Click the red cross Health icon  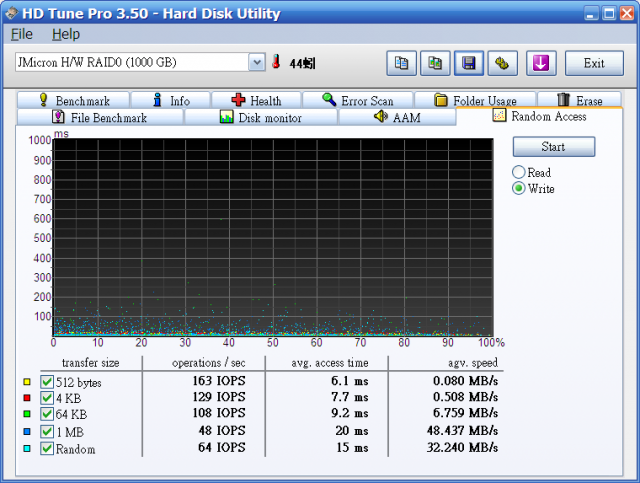click(238, 100)
